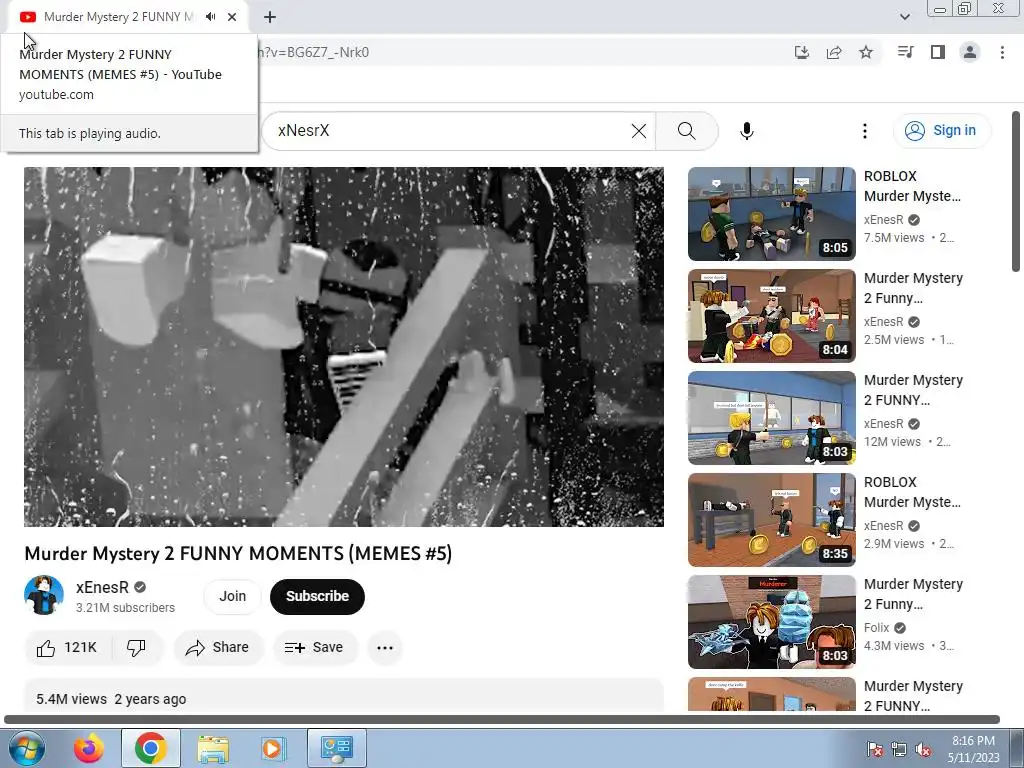Expand the tab search chevron
The image size is (1024, 768).
[x=904, y=17]
